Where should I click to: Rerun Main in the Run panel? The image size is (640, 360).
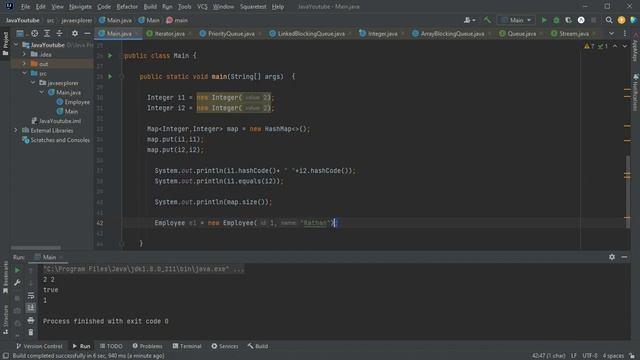(x=17, y=270)
